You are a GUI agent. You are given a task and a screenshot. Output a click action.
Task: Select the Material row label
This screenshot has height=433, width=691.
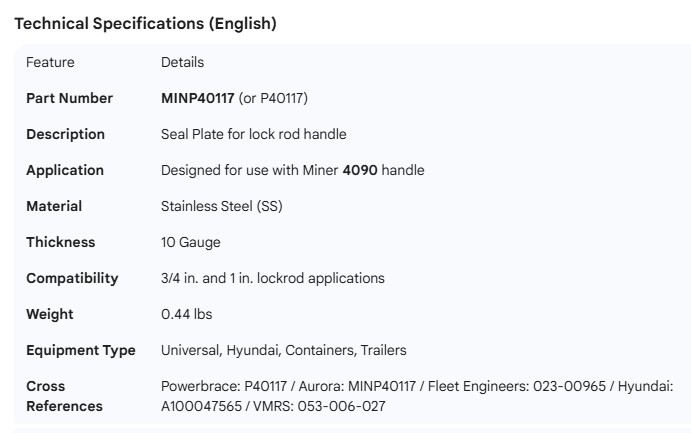54,206
